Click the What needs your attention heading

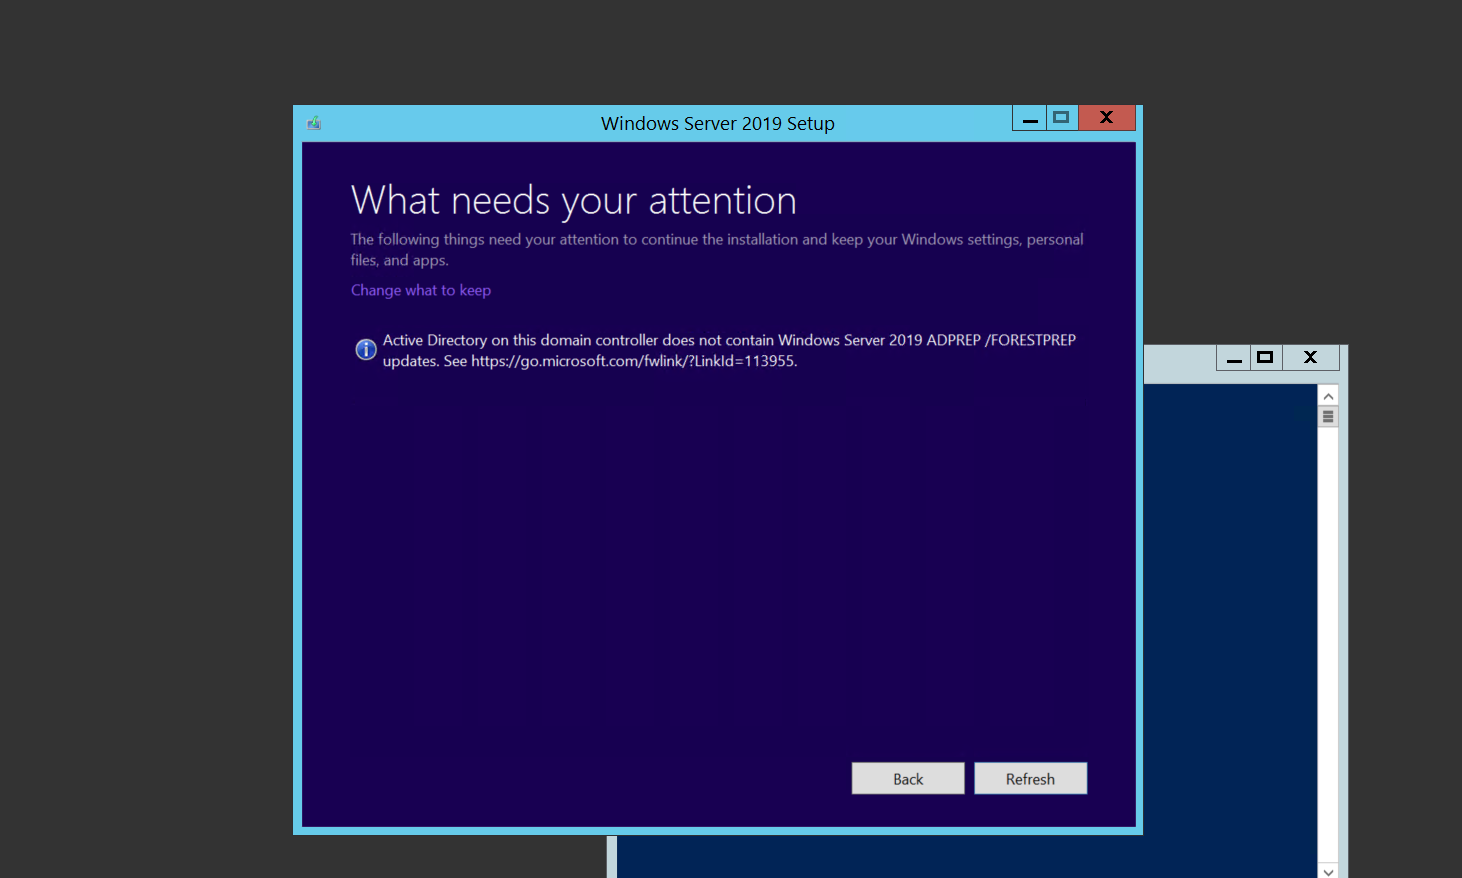[x=573, y=200]
